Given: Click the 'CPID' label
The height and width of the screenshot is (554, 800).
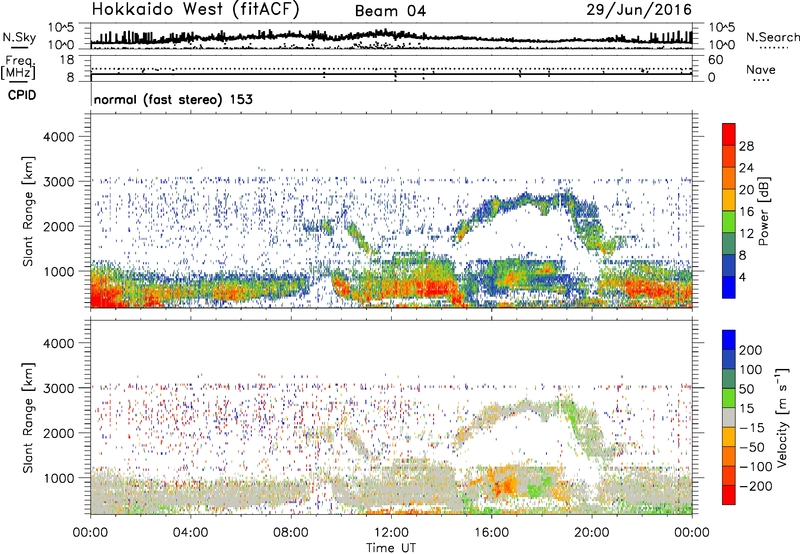Looking at the screenshot, I should pos(22,95).
